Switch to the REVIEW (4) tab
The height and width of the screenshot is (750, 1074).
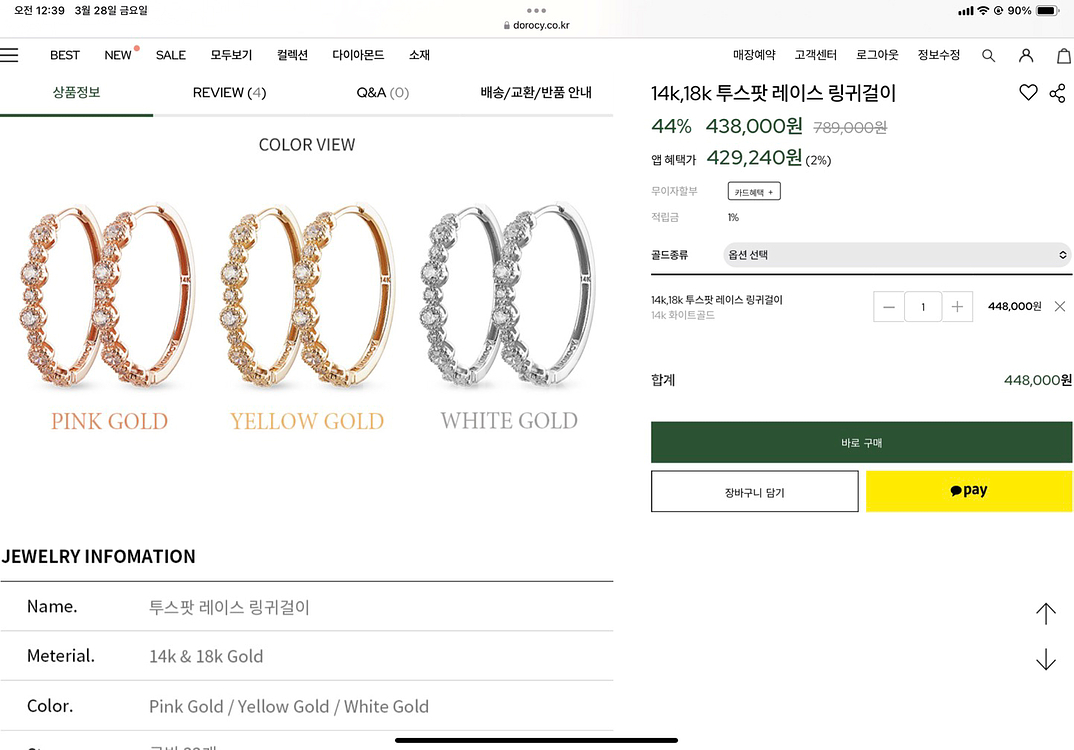pyautogui.click(x=229, y=92)
